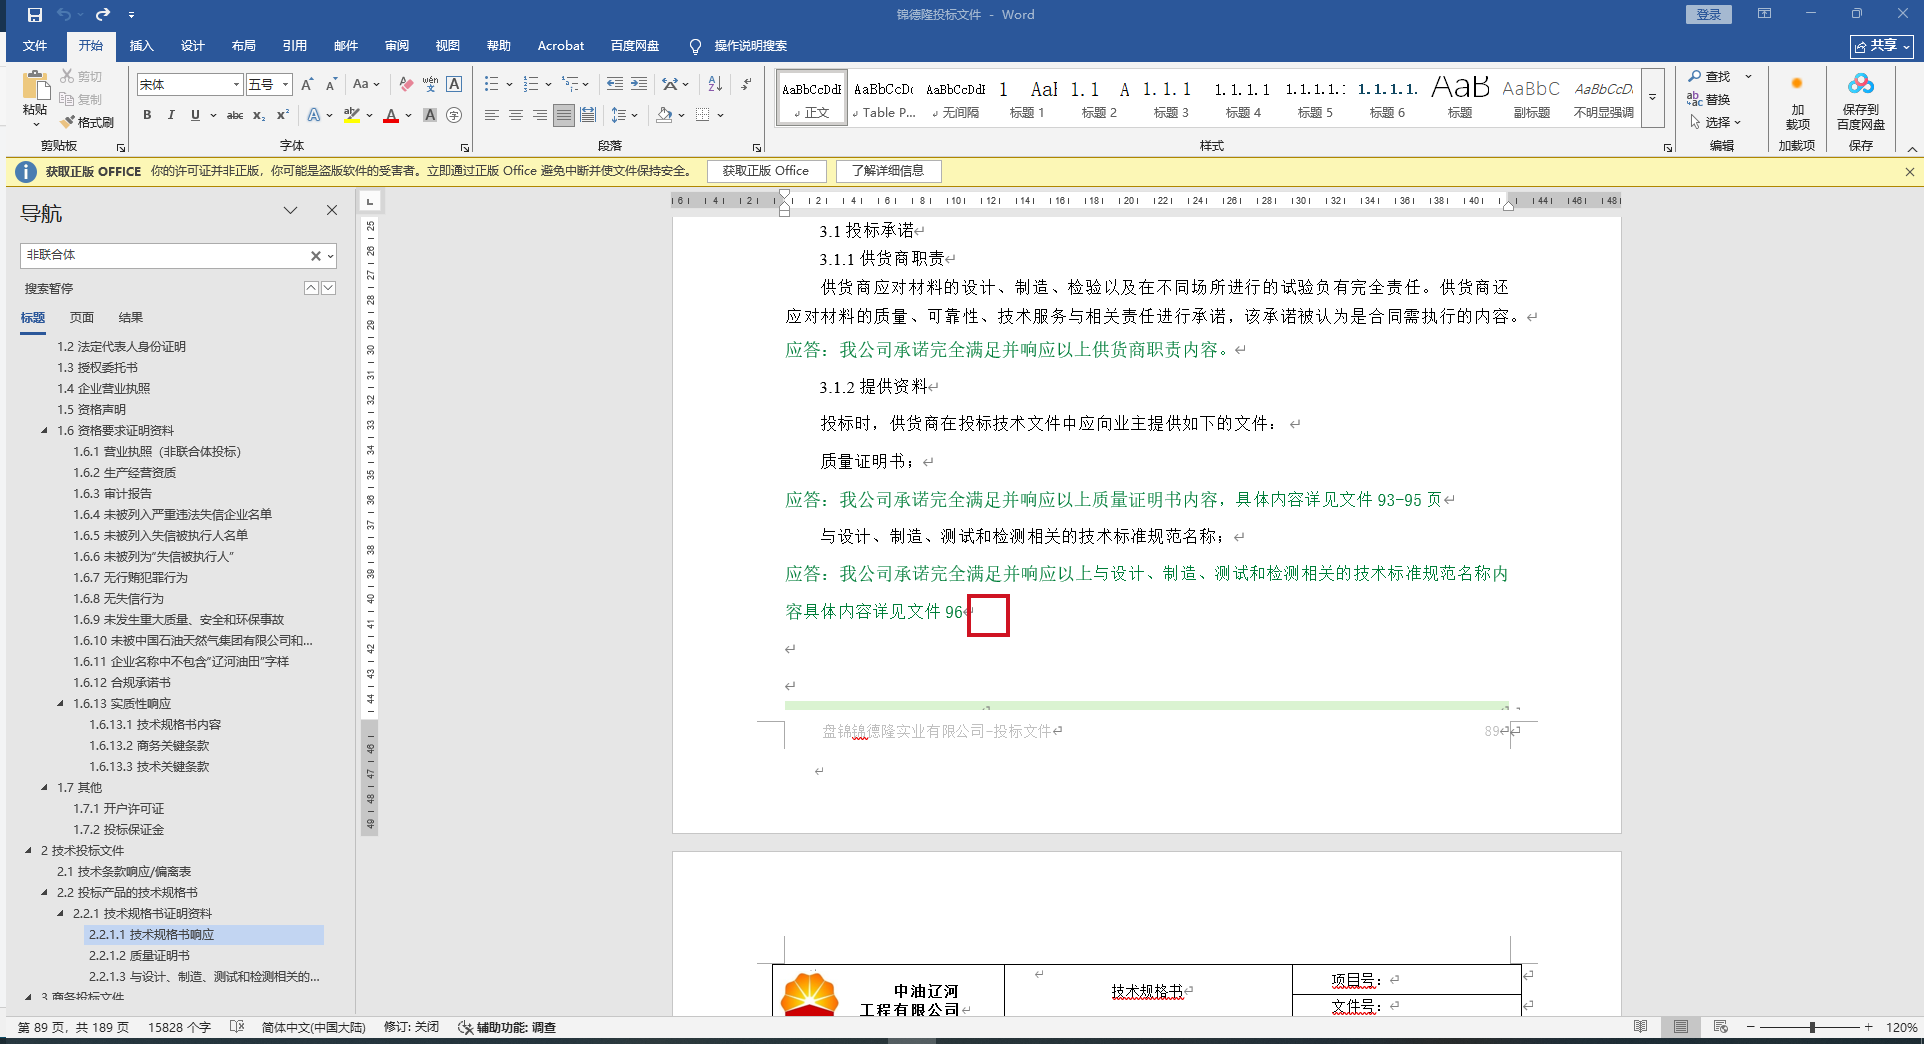
Task: Switch to Web Layout view in the status bar
Action: click(x=1721, y=1027)
